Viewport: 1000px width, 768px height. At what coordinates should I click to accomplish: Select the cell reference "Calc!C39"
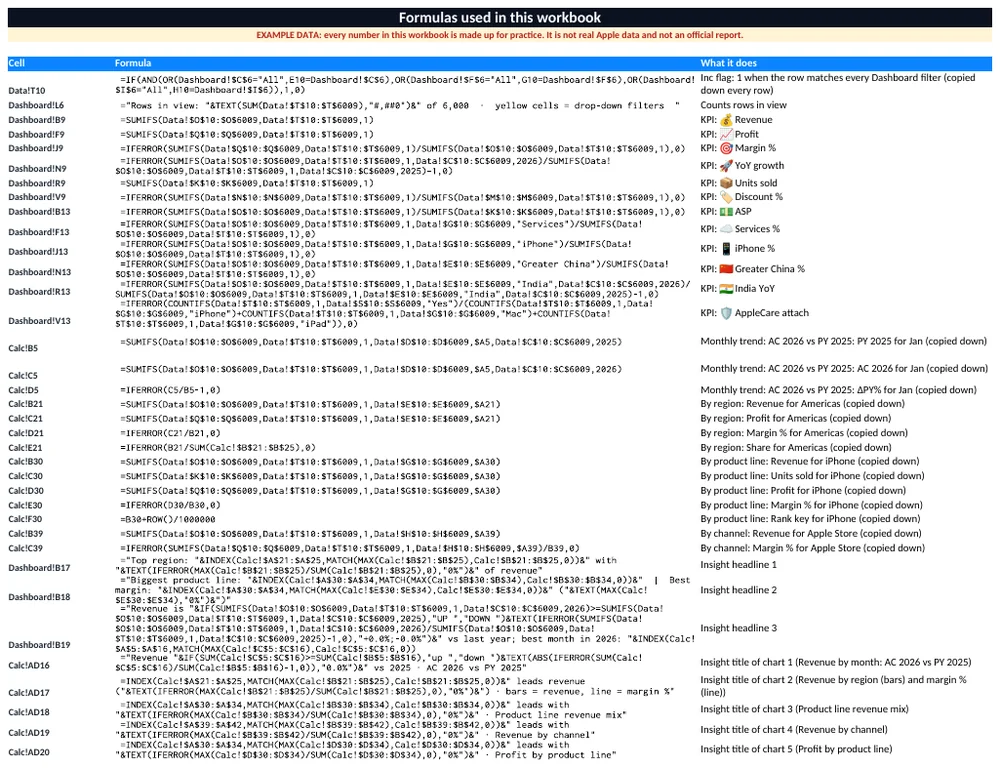click(x=26, y=549)
